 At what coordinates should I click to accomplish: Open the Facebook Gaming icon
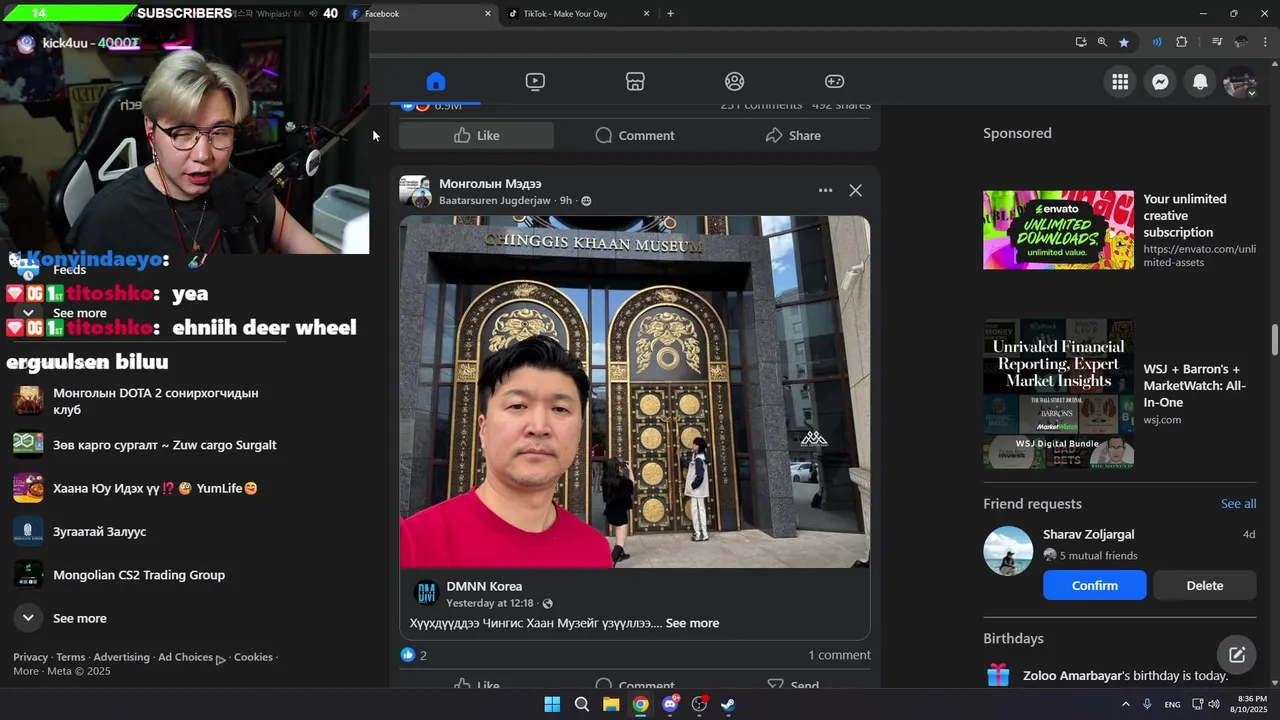(834, 81)
